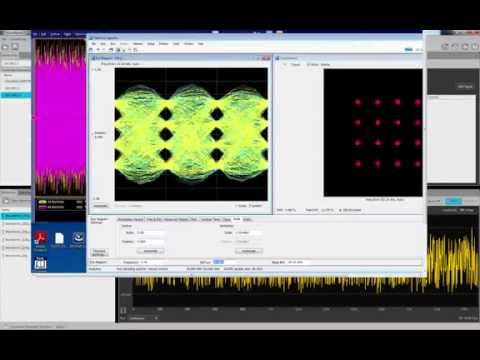Image resolution: width=480 pixels, height=360 pixels.
Task: Click the back arrow toolbar icon in analysis window
Action: click(98, 50)
